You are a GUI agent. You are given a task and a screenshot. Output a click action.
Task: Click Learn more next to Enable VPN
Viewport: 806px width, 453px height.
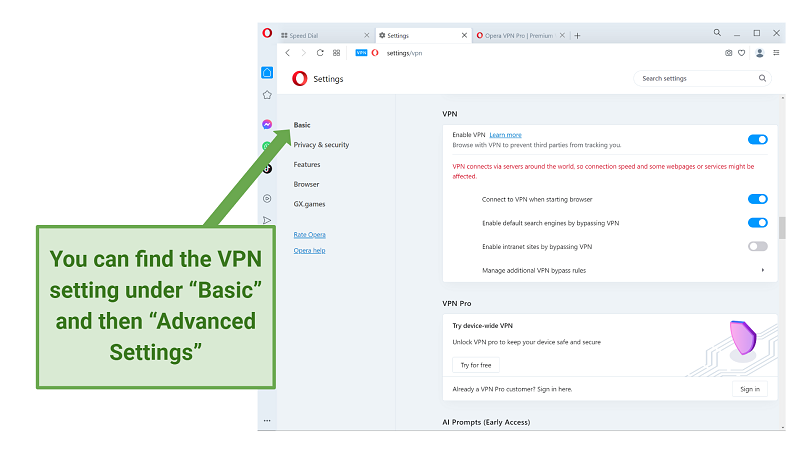[505, 135]
